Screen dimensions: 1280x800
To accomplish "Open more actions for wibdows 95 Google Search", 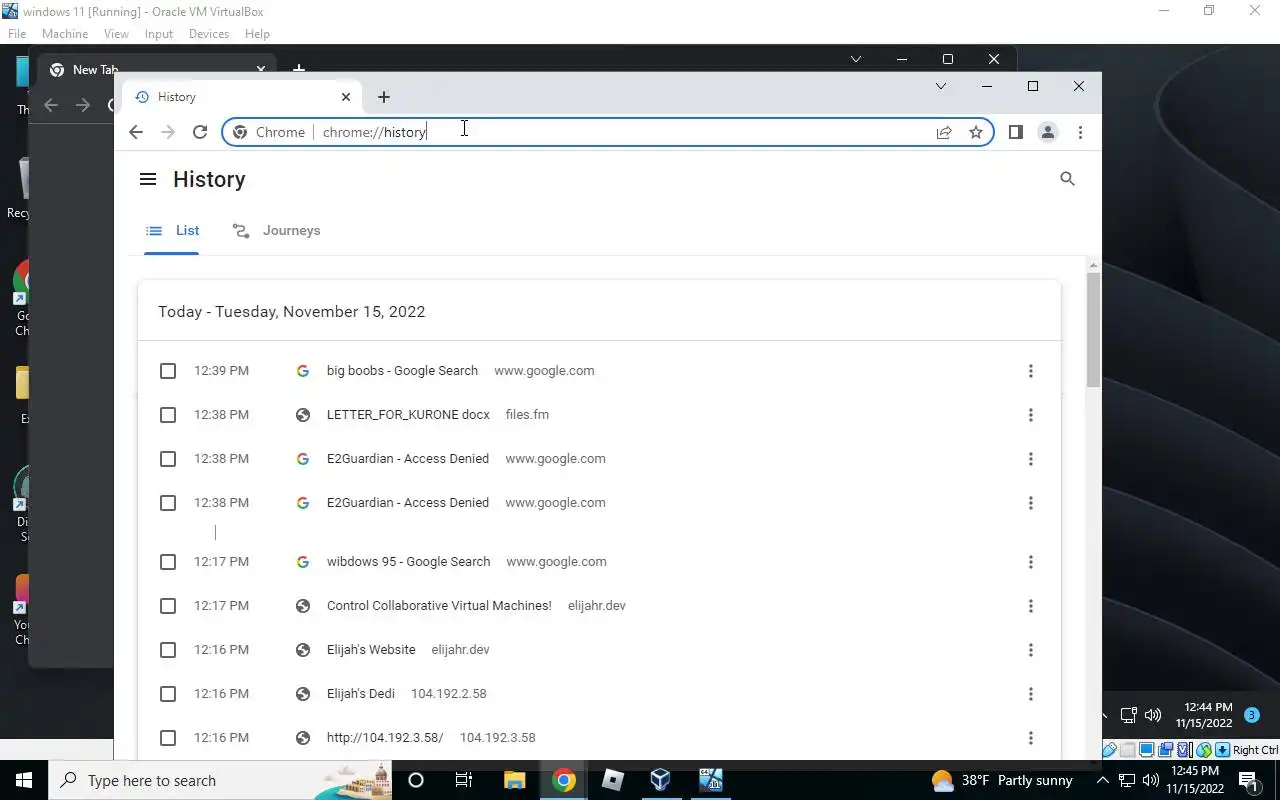I will coord(1031,562).
